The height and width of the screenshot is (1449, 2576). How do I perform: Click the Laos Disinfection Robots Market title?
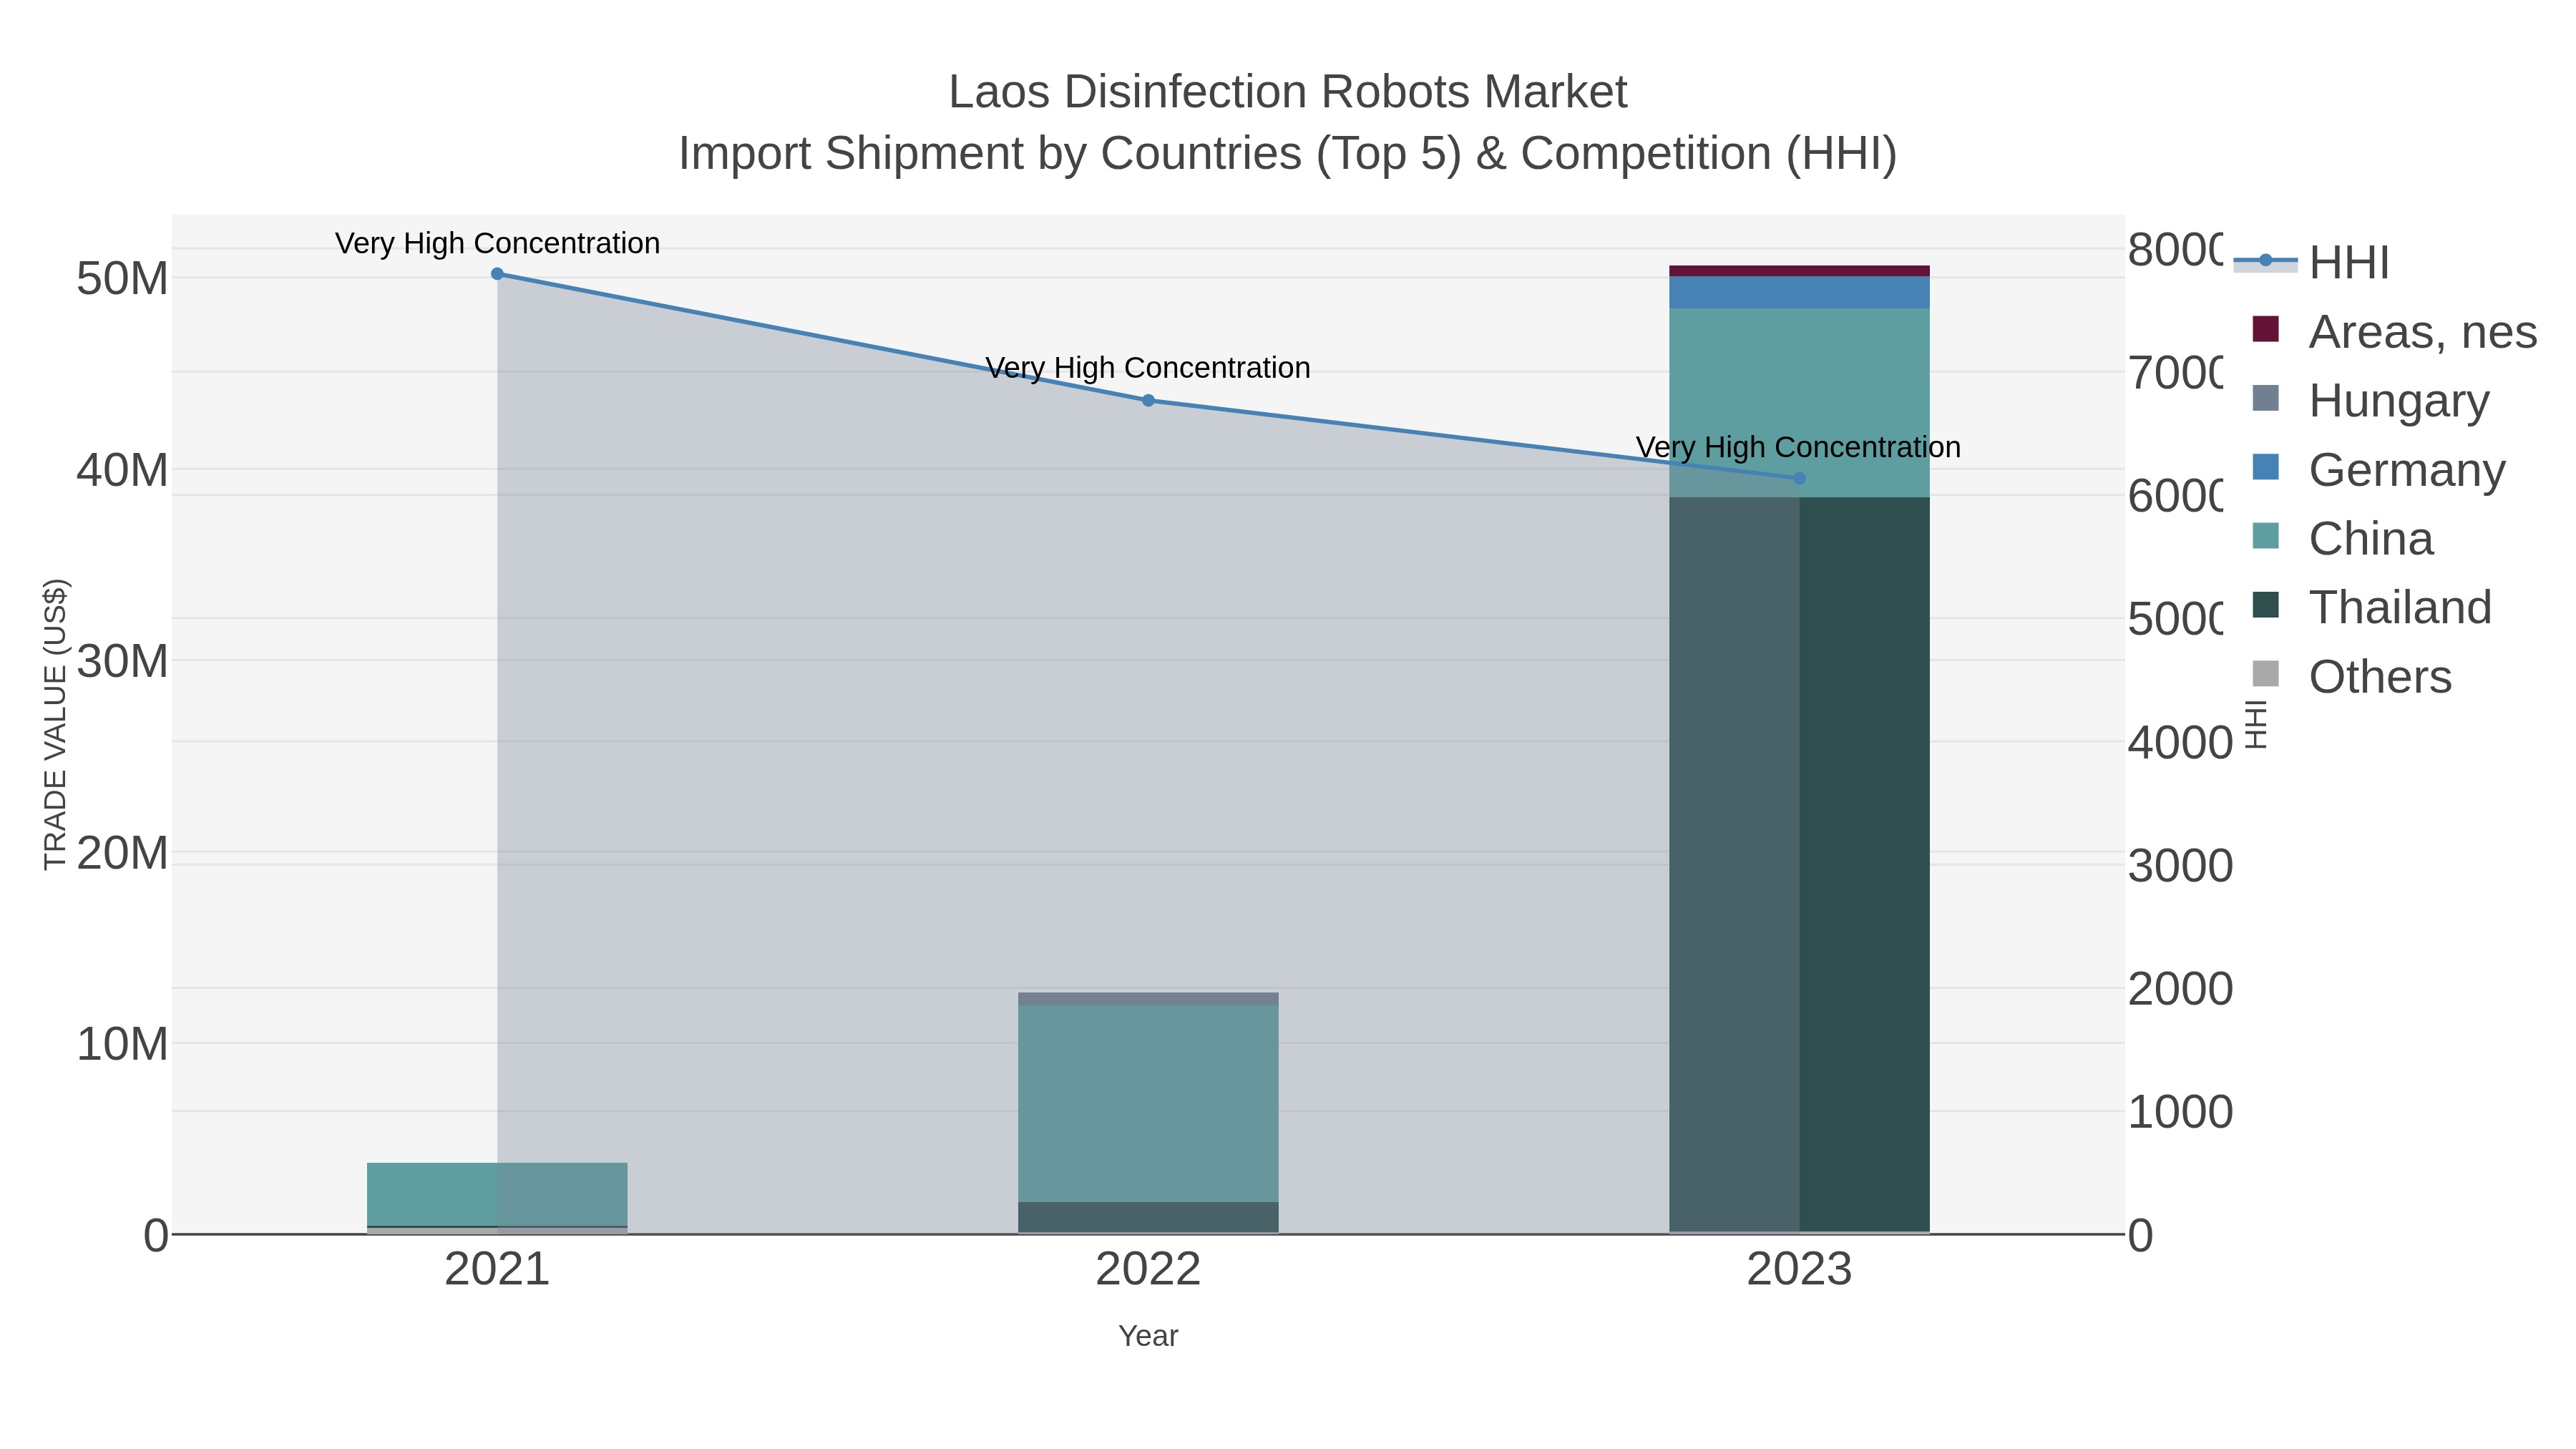[x=1288, y=92]
